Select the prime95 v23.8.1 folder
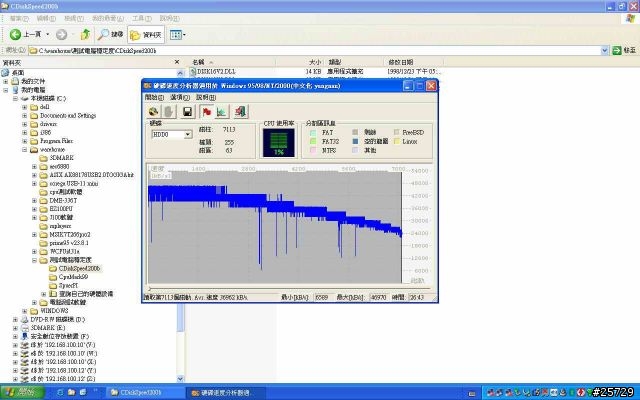 [69, 243]
